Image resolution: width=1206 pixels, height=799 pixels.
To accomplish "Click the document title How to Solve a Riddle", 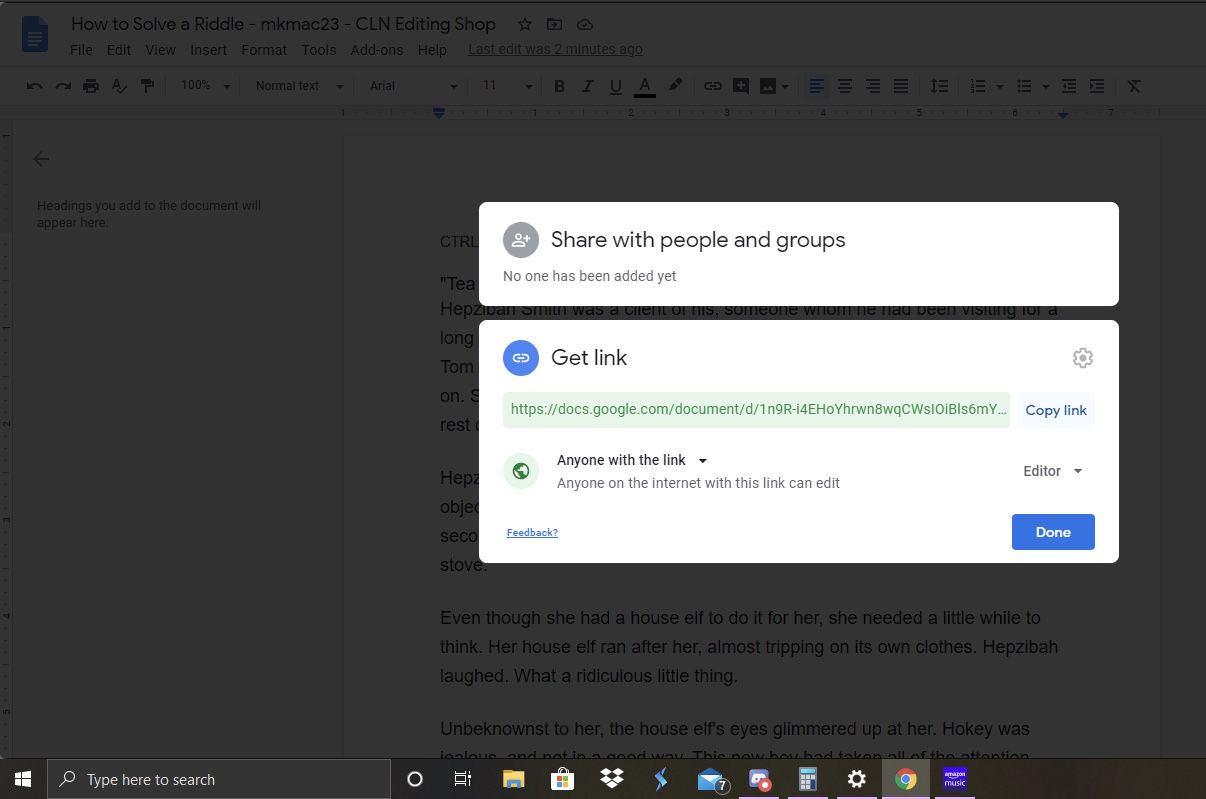I will [x=283, y=24].
